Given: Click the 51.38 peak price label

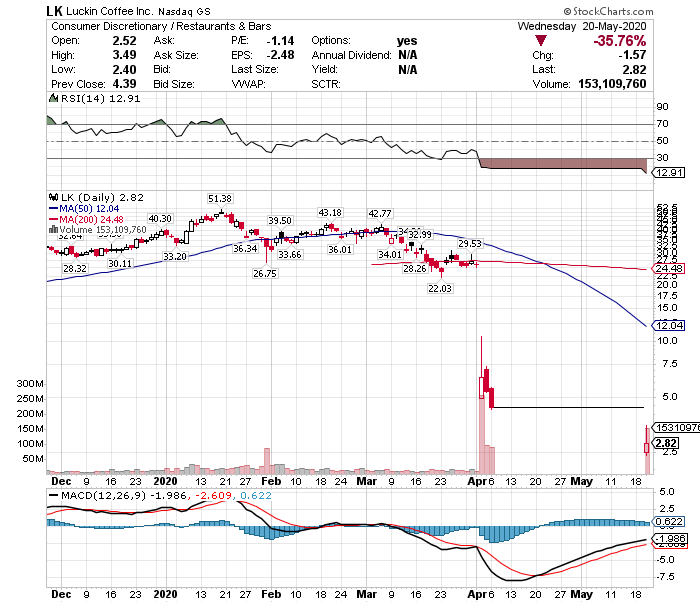Looking at the screenshot, I should [220, 199].
